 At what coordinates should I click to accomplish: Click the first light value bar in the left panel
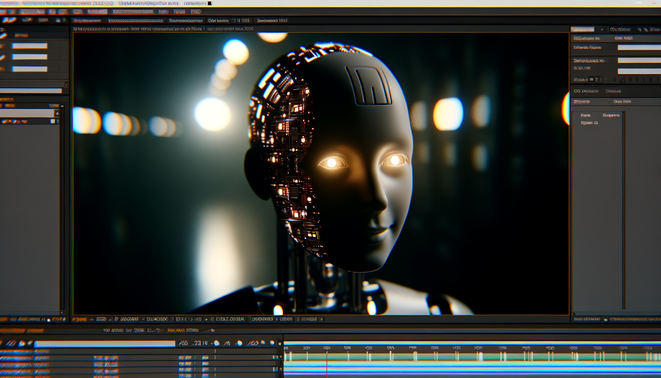pyautogui.click(x=30, y=46)
